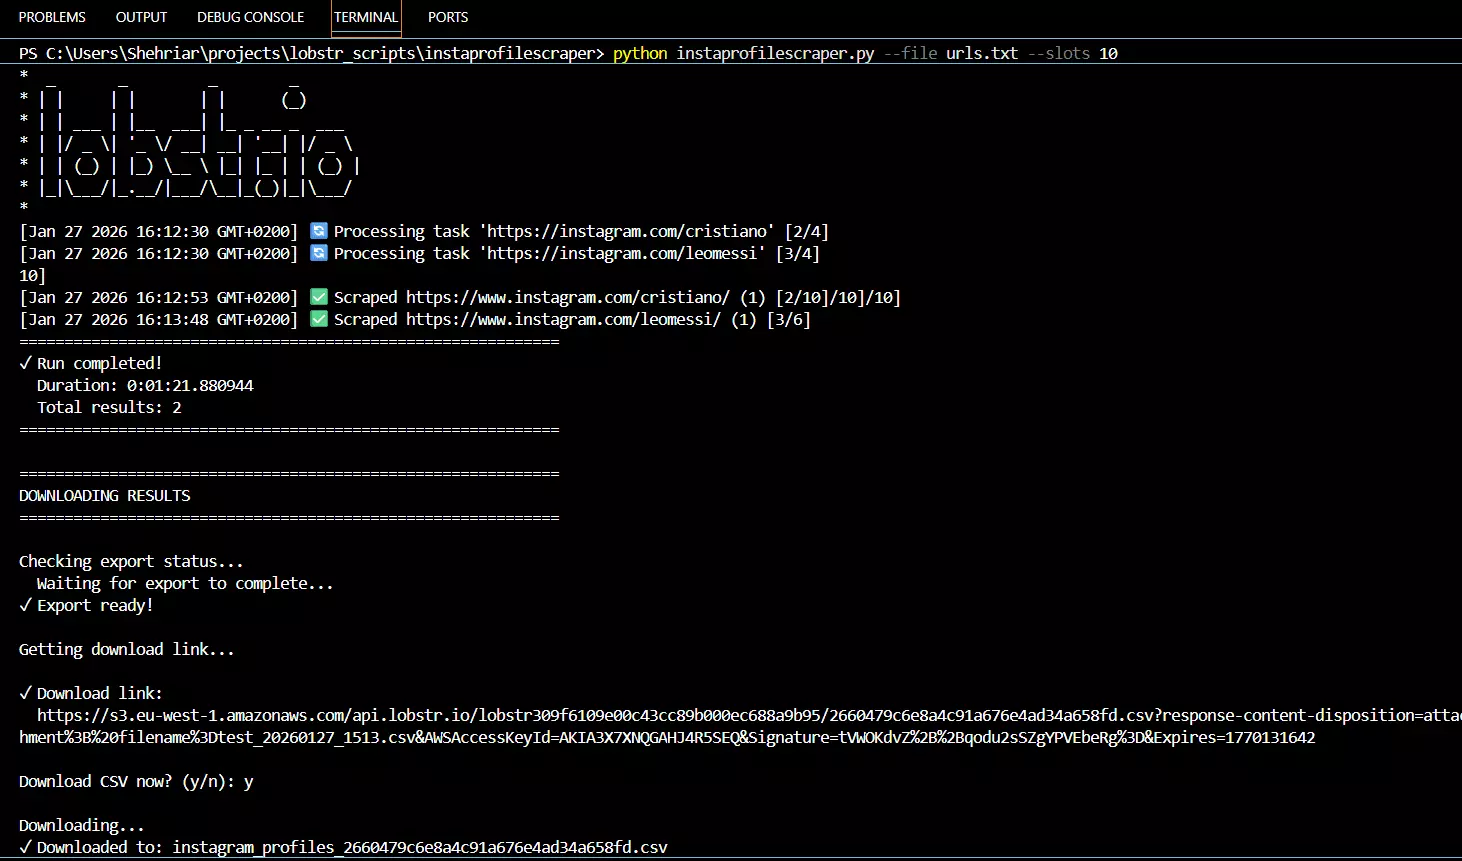Image resolution: width=1462 pixels, height=861 pixels.
Task: Click the blue processing icon on leomessi line
Action: [x=318, y=253]
